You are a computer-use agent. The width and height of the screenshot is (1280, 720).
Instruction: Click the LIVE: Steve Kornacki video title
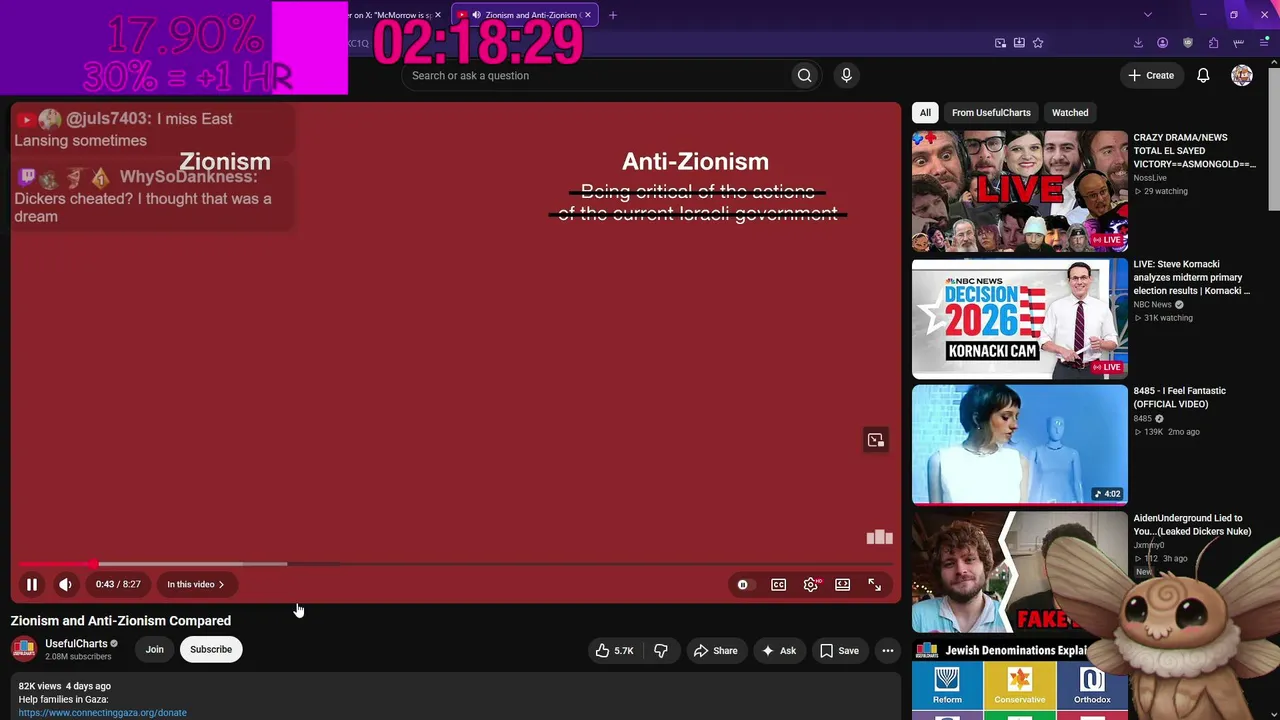[x=1192, y=277]
